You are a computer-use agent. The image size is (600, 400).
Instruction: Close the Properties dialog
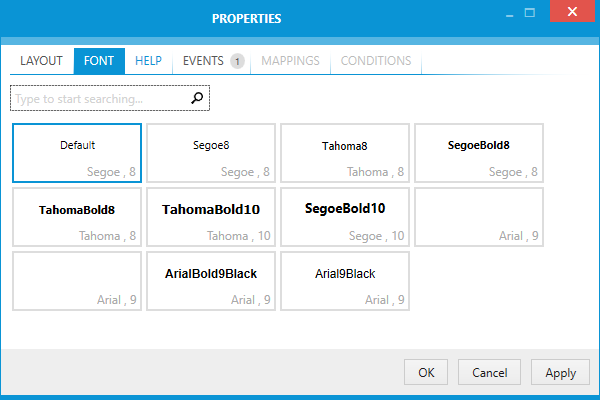click(x=572, y=13)
